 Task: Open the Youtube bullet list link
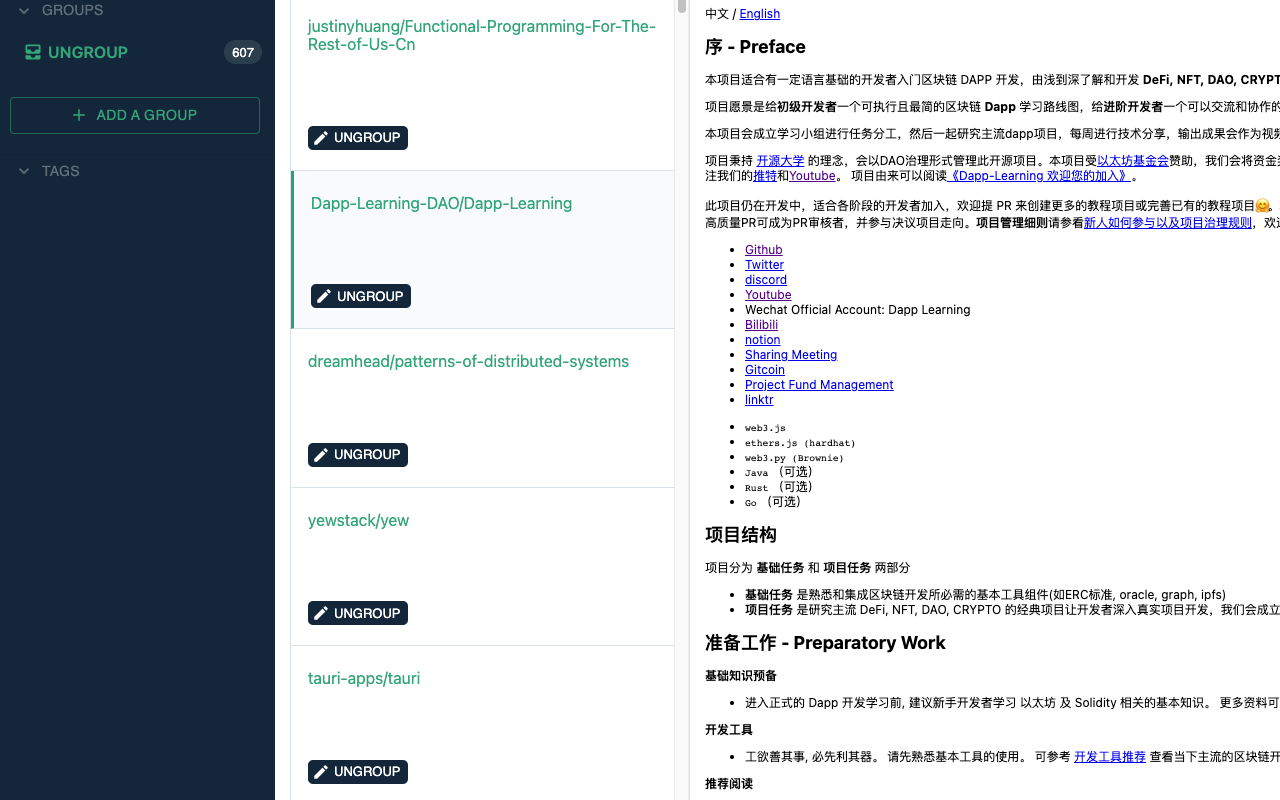768,295
